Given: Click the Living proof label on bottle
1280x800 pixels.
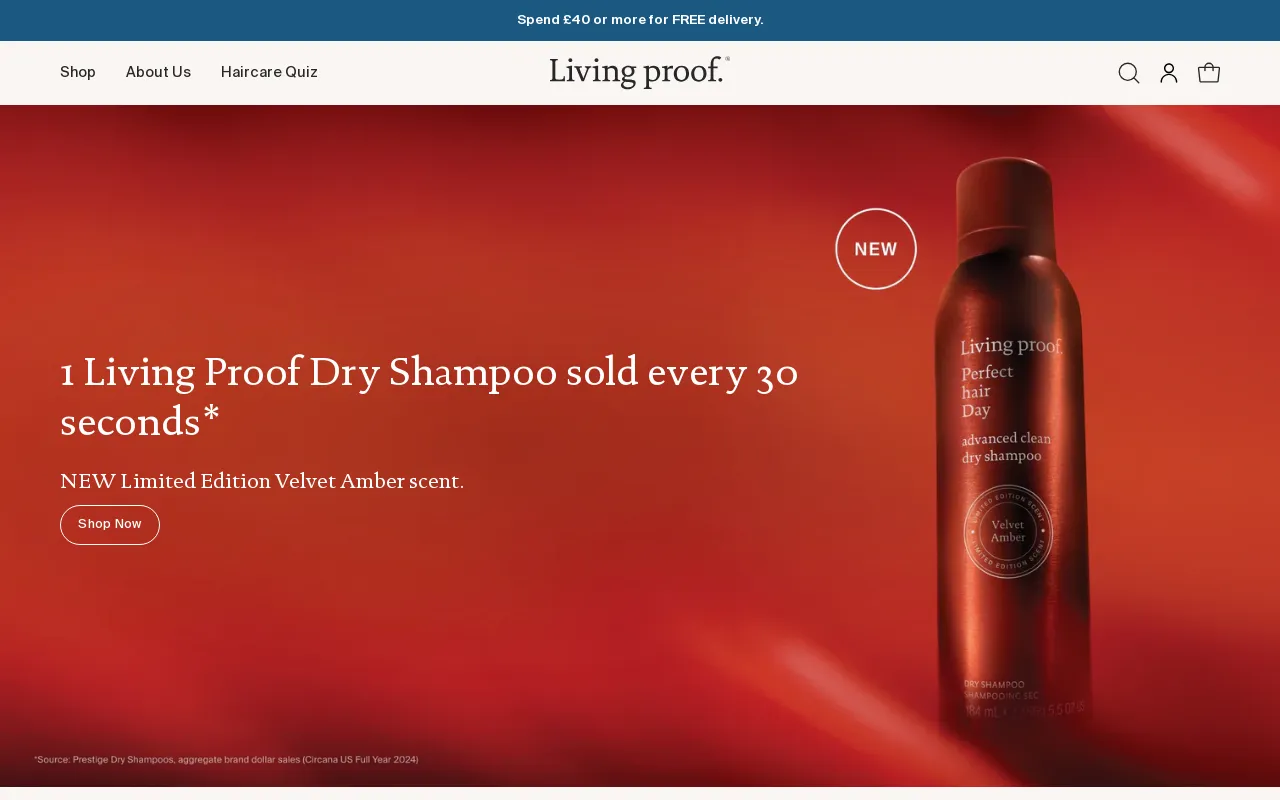Looking at the screenshot, I should pyautogui.click(x=1011, y=346).
